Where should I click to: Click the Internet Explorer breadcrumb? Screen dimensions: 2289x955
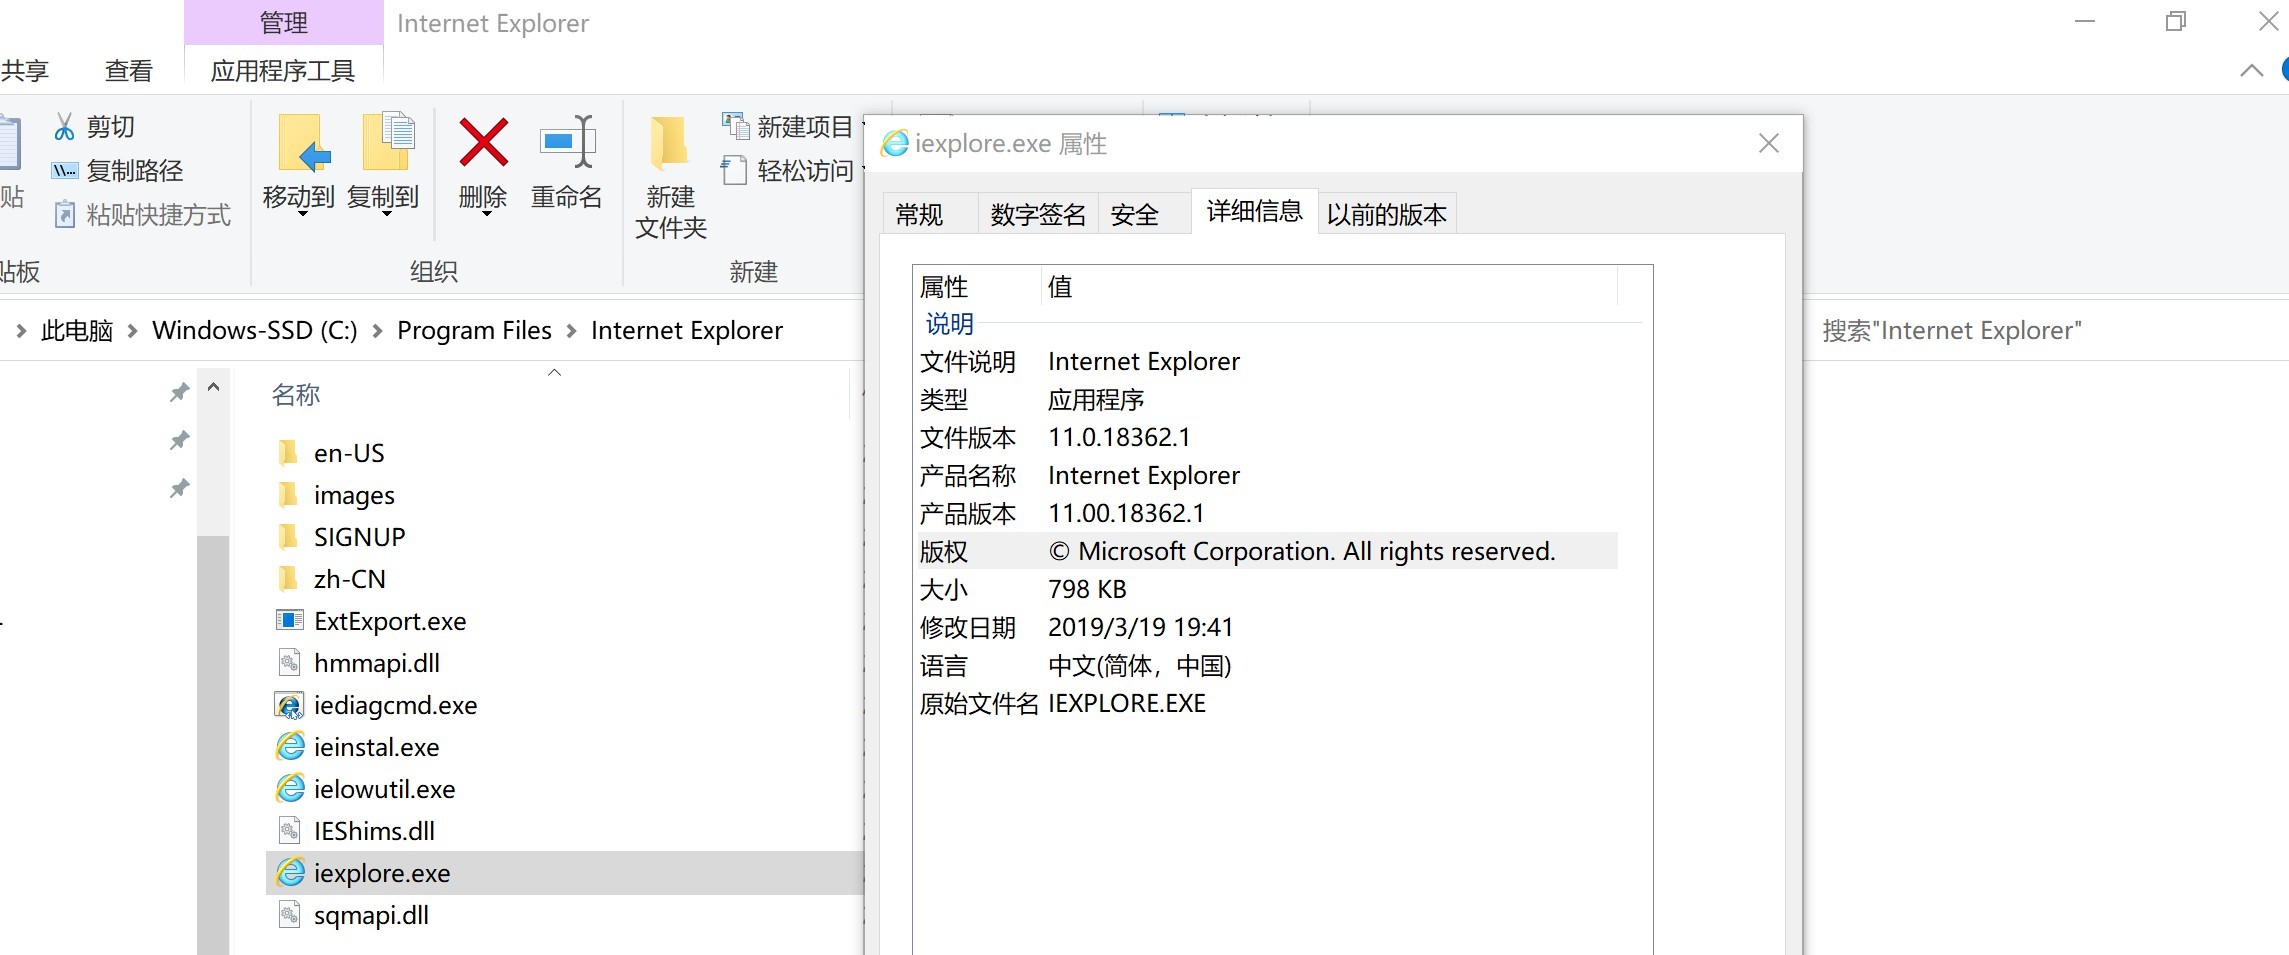click(x=687, y=331)
